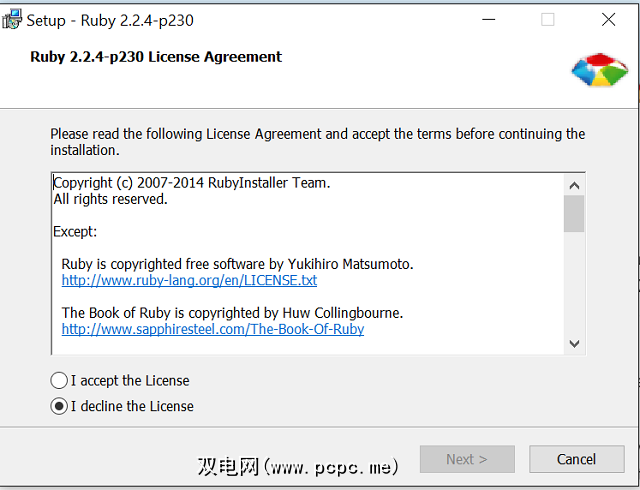The height and width of the screenshot is (490, 640).
Task: Click the license scrollbar thumb
Action: point(574,214)
